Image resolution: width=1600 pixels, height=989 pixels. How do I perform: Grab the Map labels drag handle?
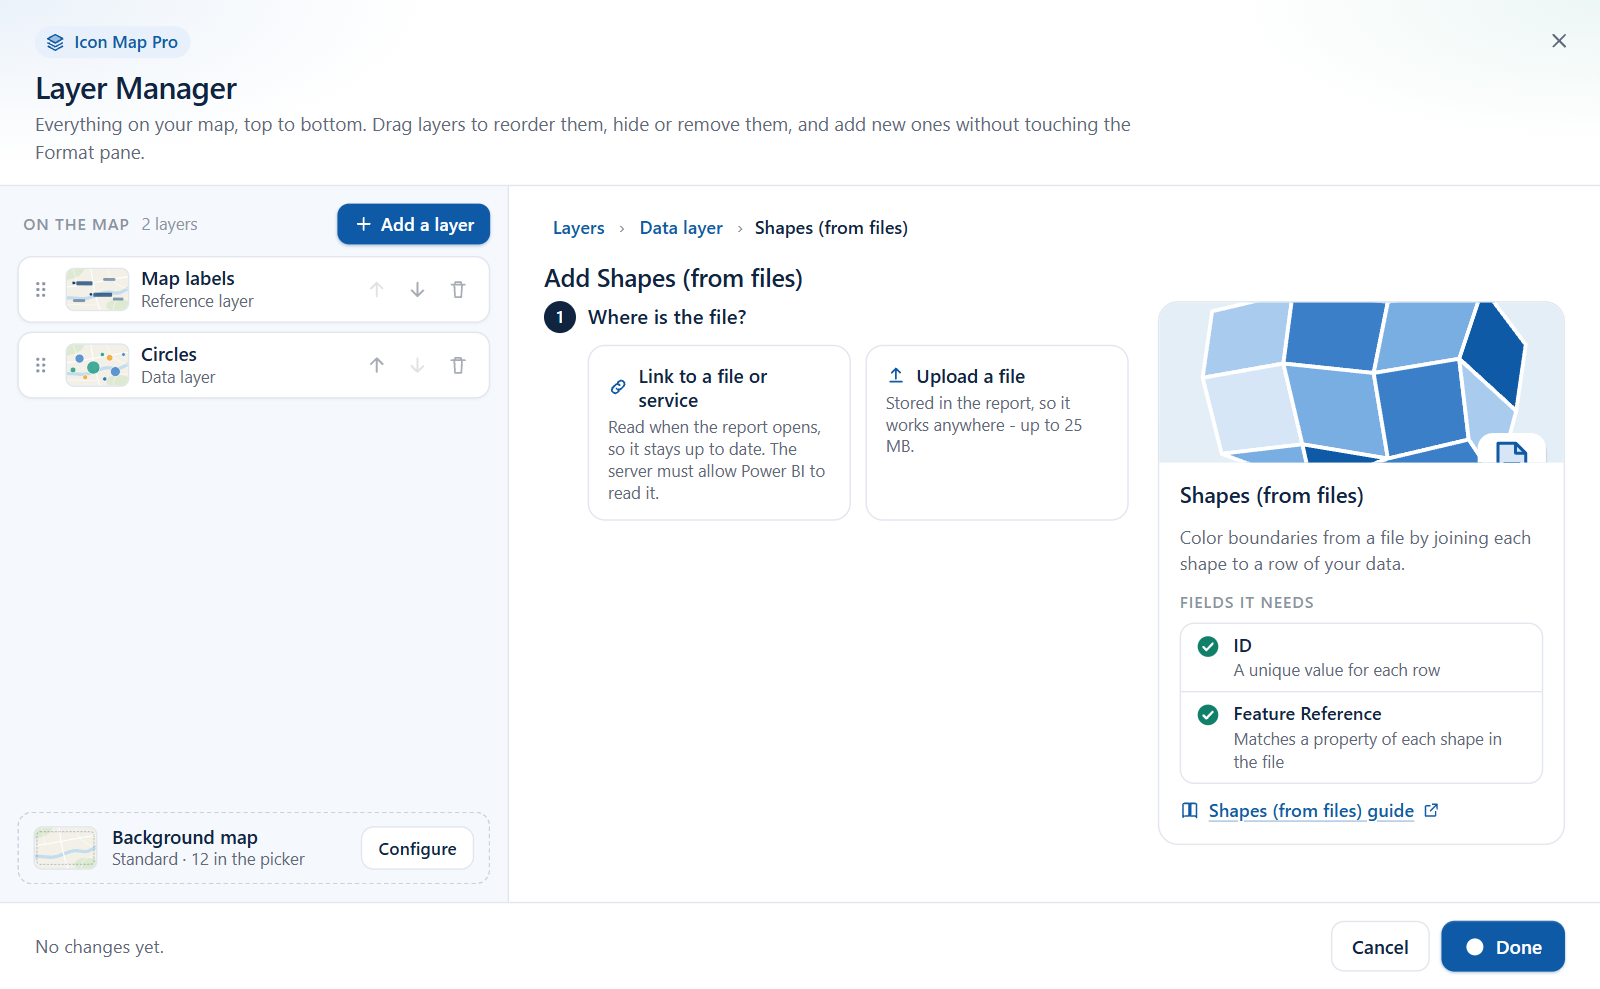coord(41,289)
